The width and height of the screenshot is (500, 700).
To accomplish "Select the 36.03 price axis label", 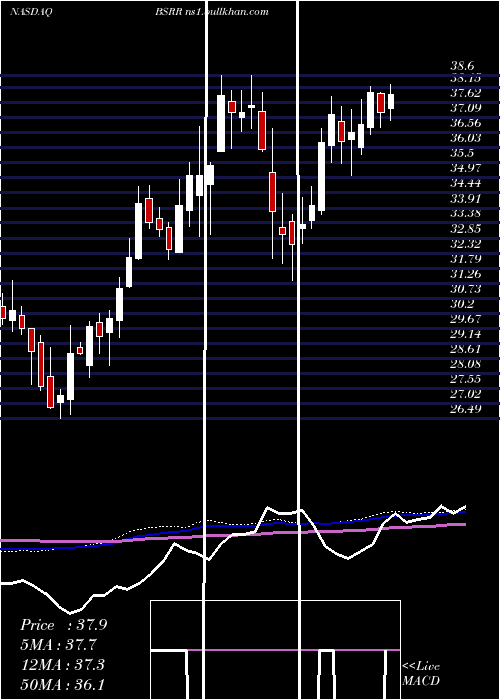I will pos(466,138).
